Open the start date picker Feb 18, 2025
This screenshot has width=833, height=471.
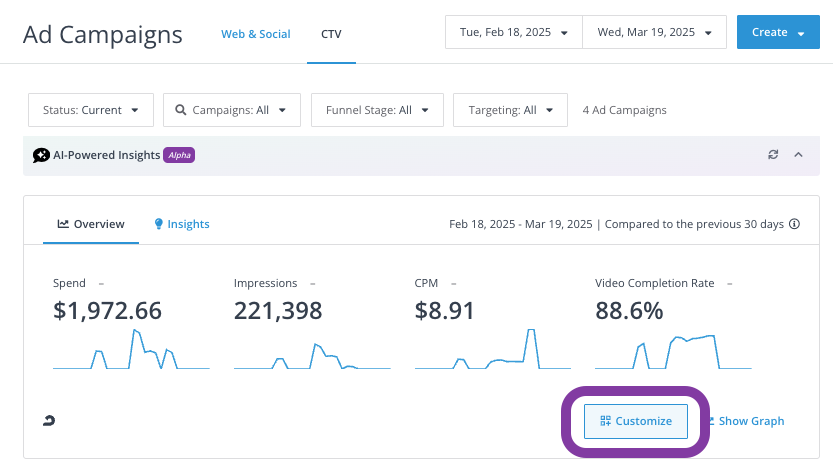point(513,32)
